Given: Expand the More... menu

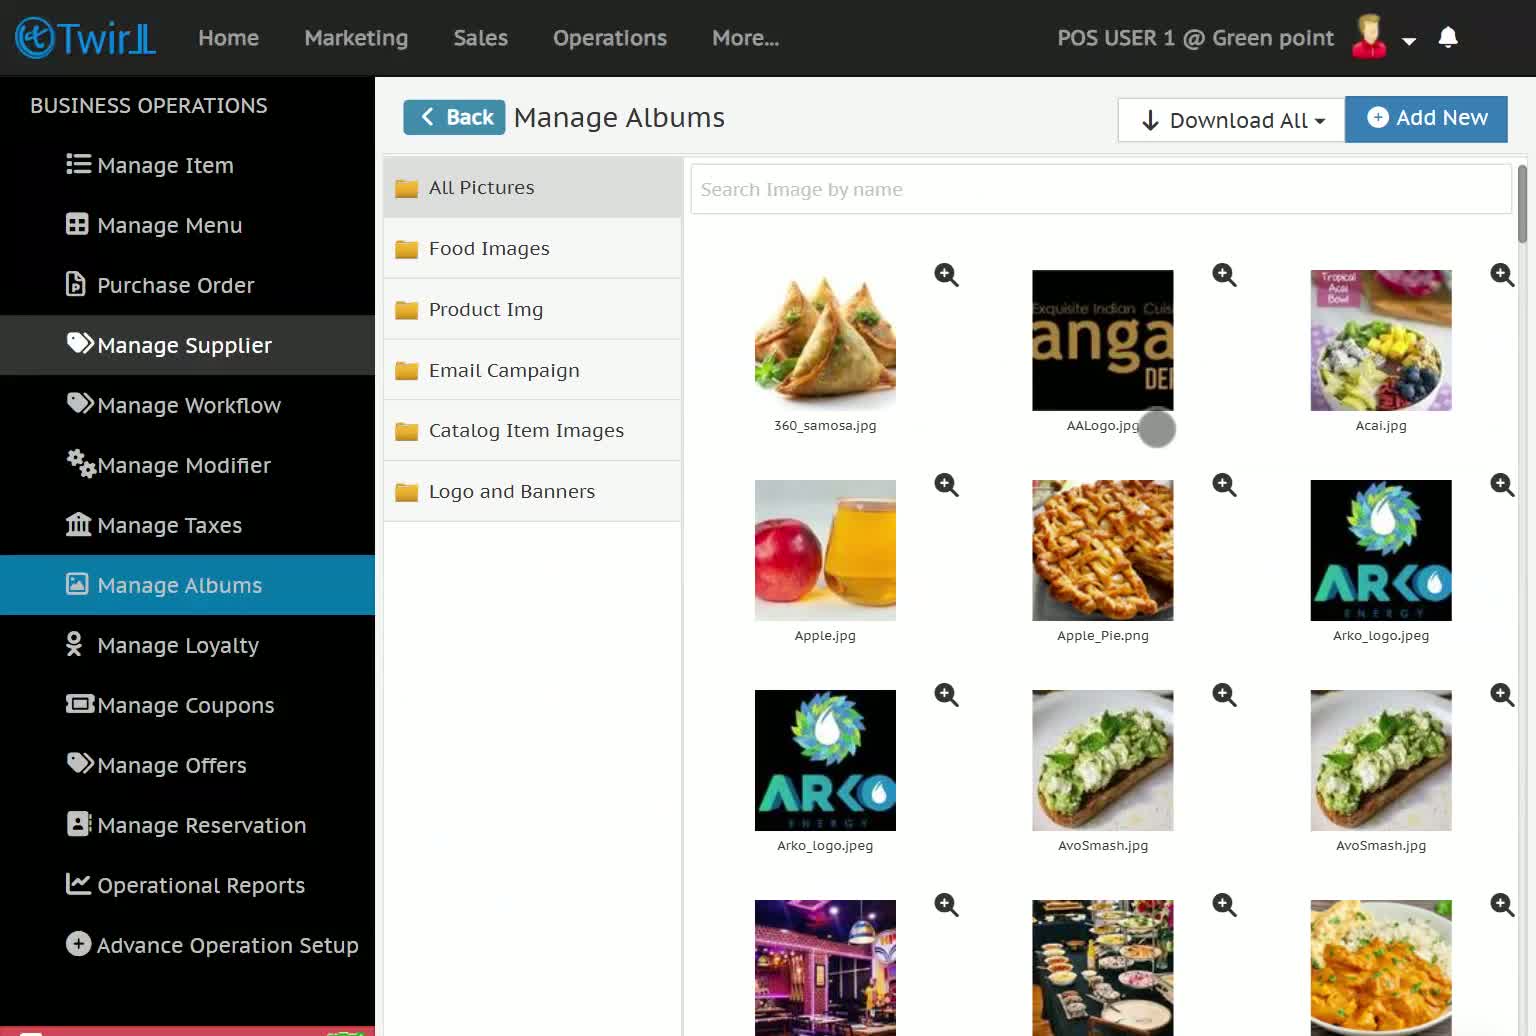Looking at the screenshot, I should [x=745, y=38].
